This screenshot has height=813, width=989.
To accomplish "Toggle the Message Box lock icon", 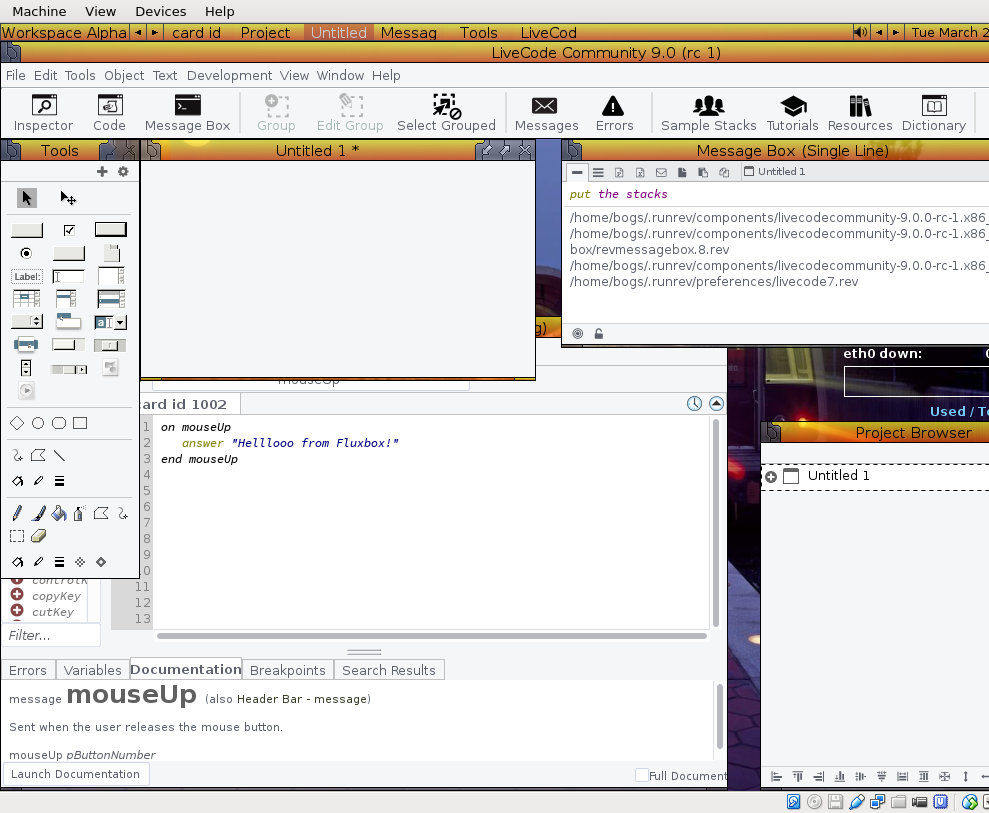I will (598, 333).
